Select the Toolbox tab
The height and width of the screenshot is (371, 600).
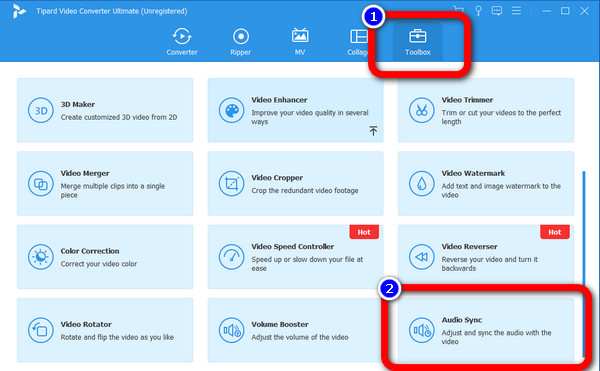[417, 41]
